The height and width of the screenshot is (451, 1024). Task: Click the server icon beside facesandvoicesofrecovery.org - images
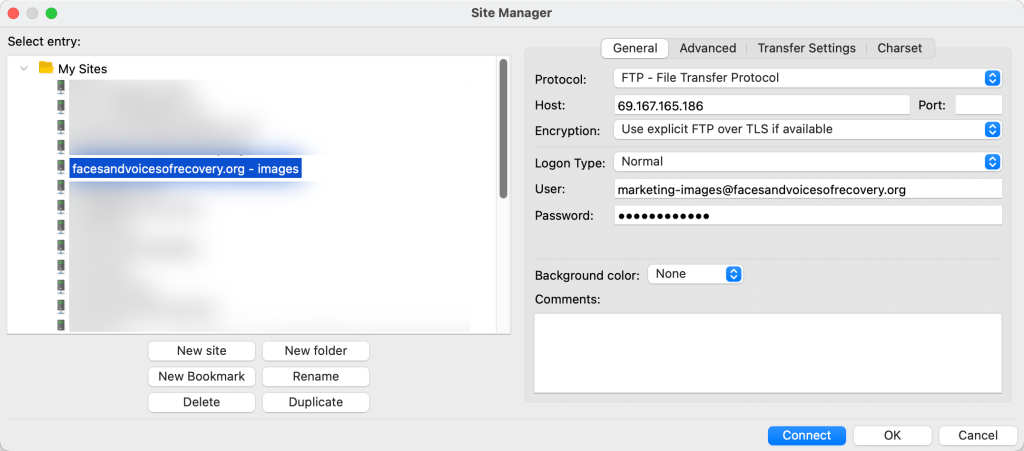[61, 169]
